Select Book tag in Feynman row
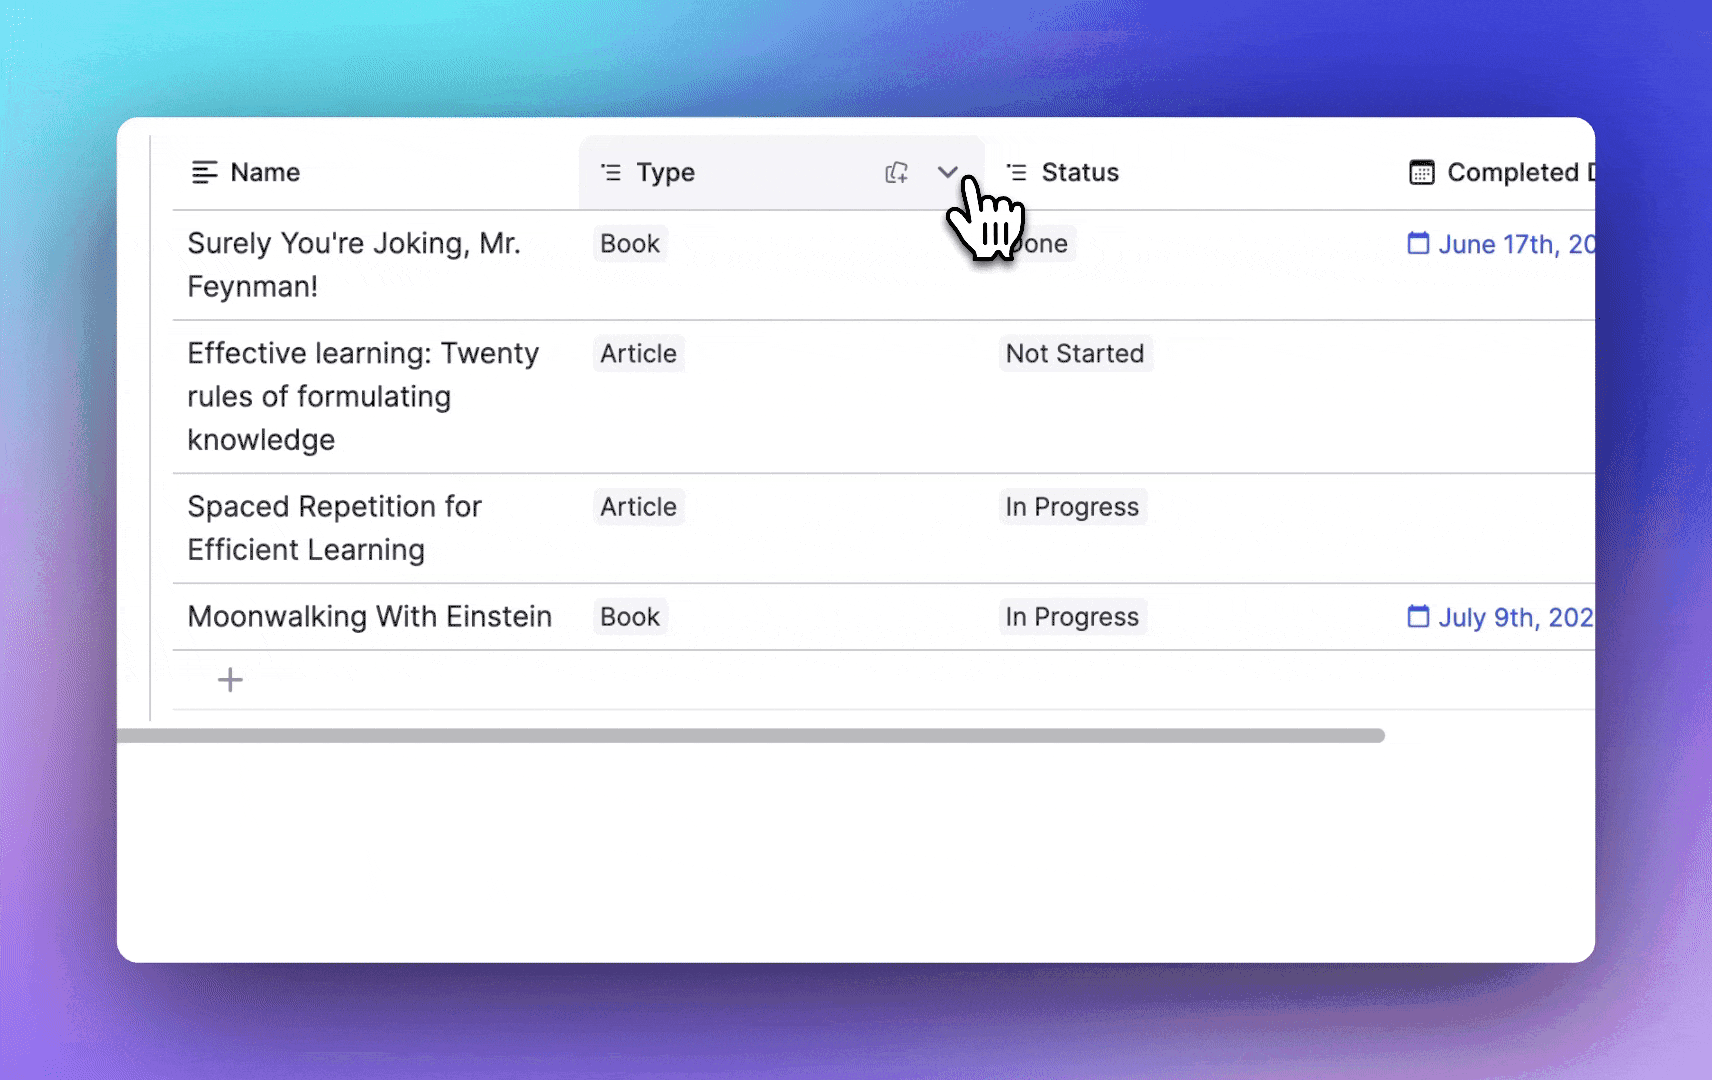1712x1080 pixels. 629,244
